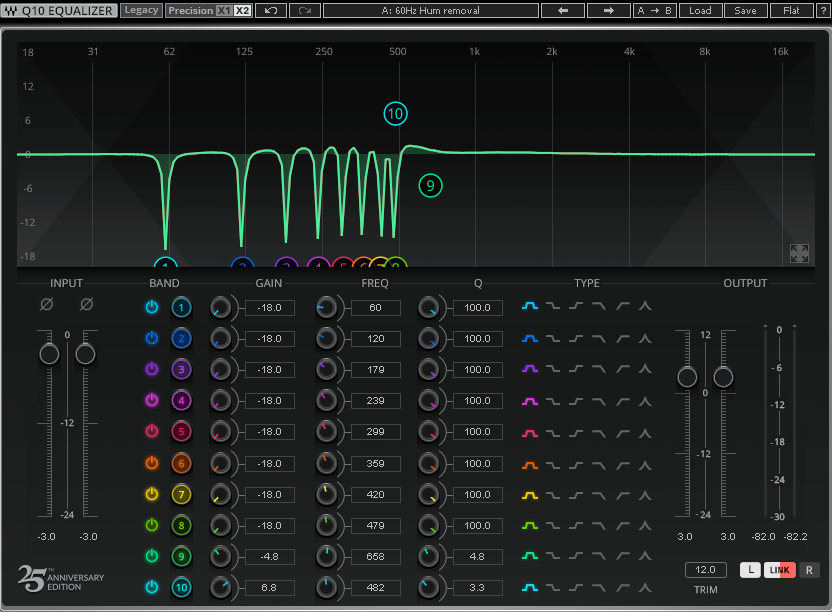Click band 9 marker on EQ graph
This screenshot has height=612, width=832.
tap(430, 186)
